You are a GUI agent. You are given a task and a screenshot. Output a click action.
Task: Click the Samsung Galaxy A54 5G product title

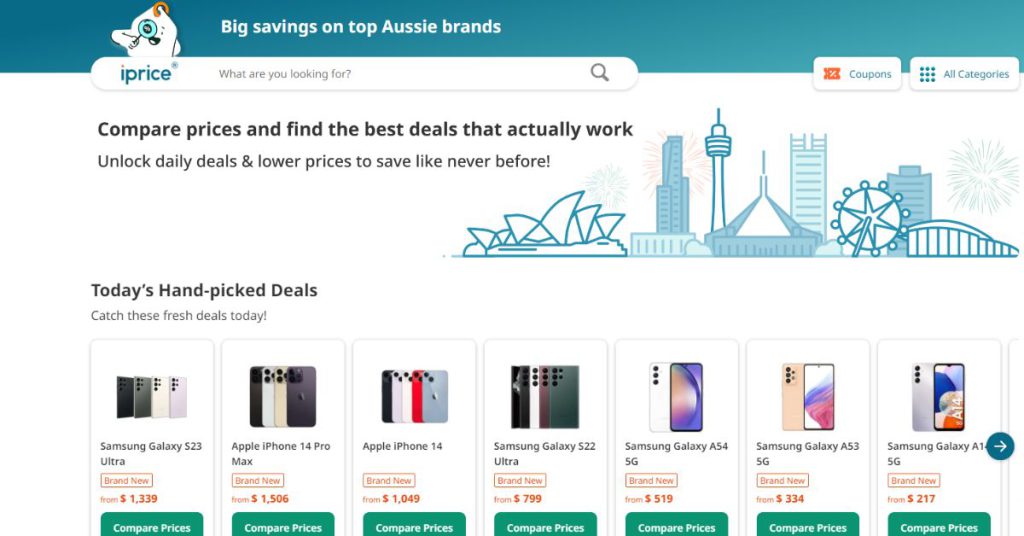[x=676, y=454]
